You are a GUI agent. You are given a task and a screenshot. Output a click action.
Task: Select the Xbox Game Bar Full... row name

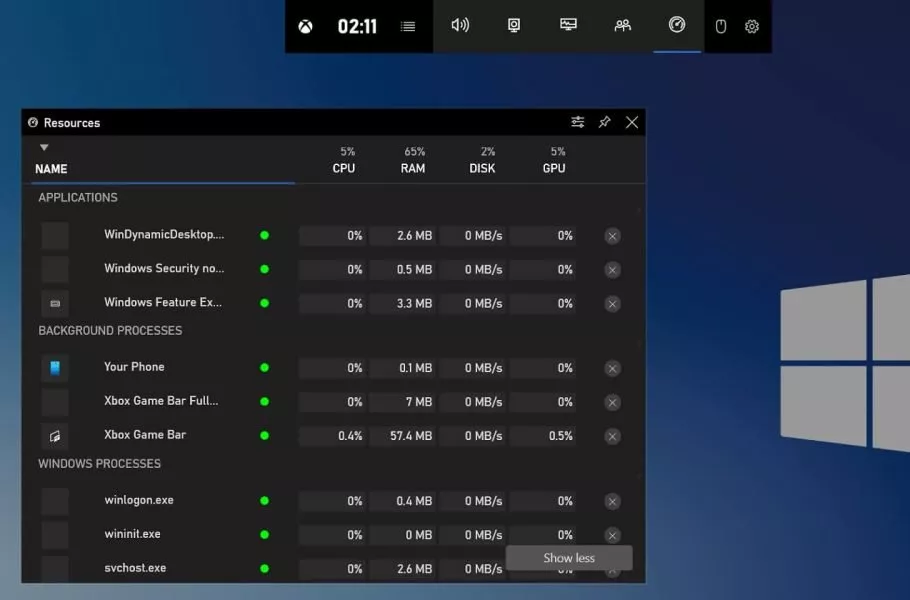(x=161, y=400)
